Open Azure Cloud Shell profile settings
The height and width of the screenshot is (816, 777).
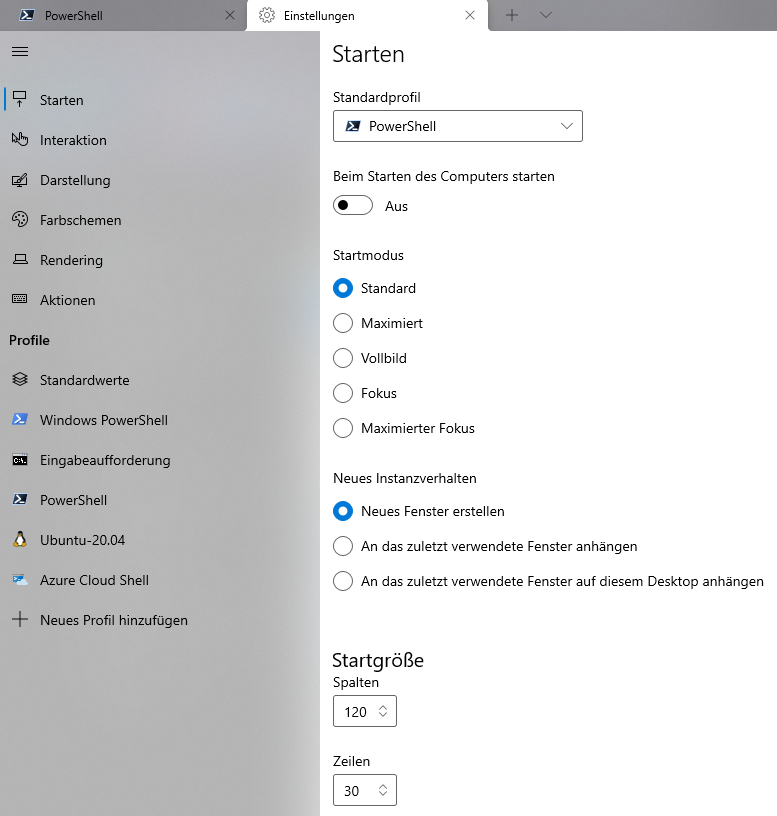[160, 580]
